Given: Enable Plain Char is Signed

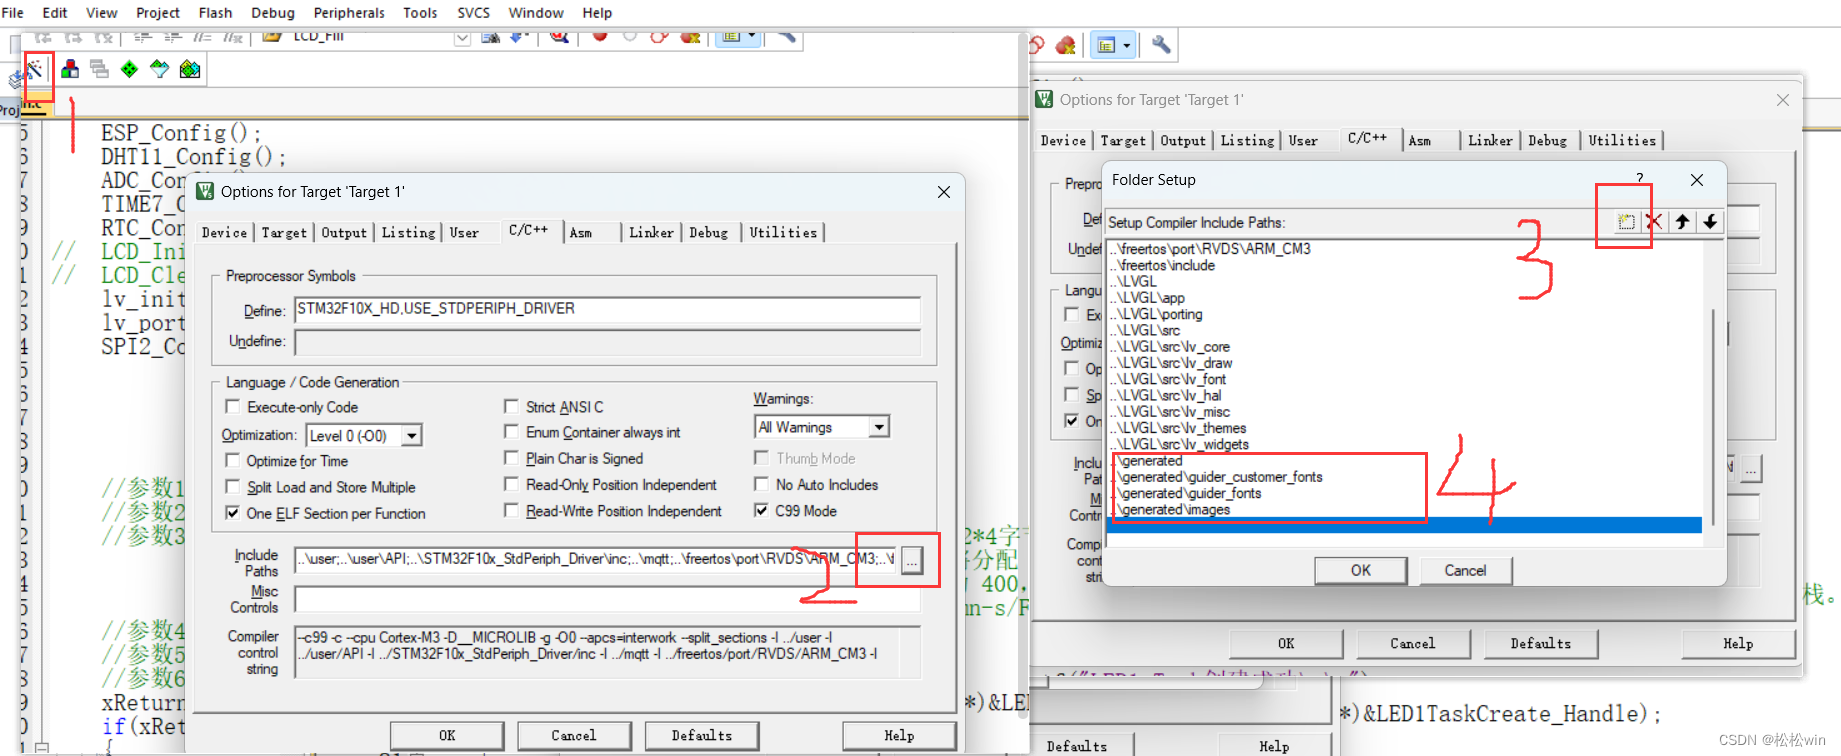Looking at the screenshot, I should [x=512, y=458].
